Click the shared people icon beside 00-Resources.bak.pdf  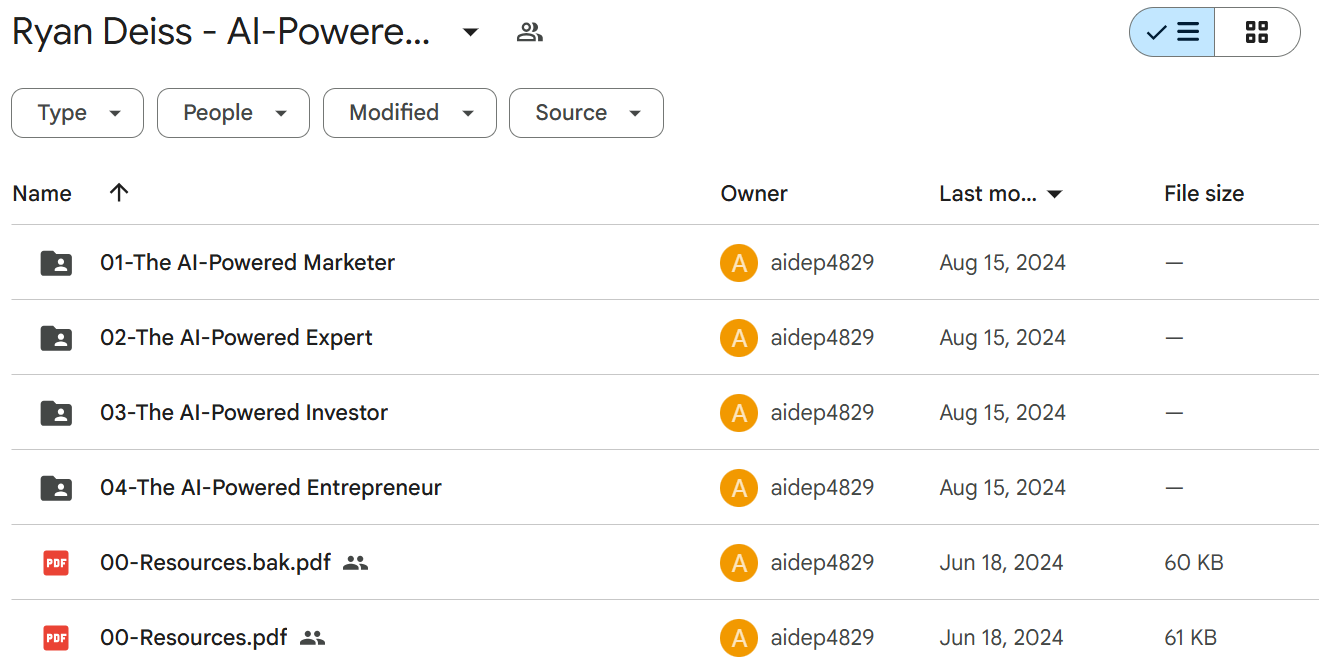(355, 563)
